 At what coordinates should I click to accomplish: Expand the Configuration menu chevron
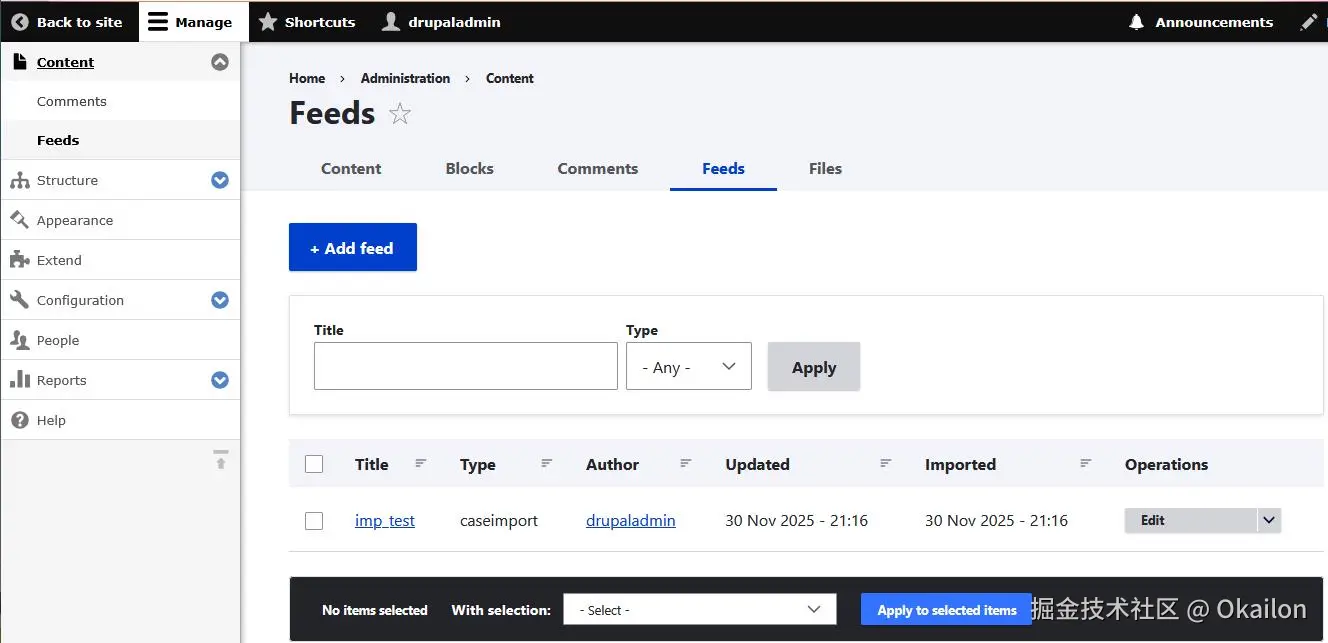click(x=220, y=300)
